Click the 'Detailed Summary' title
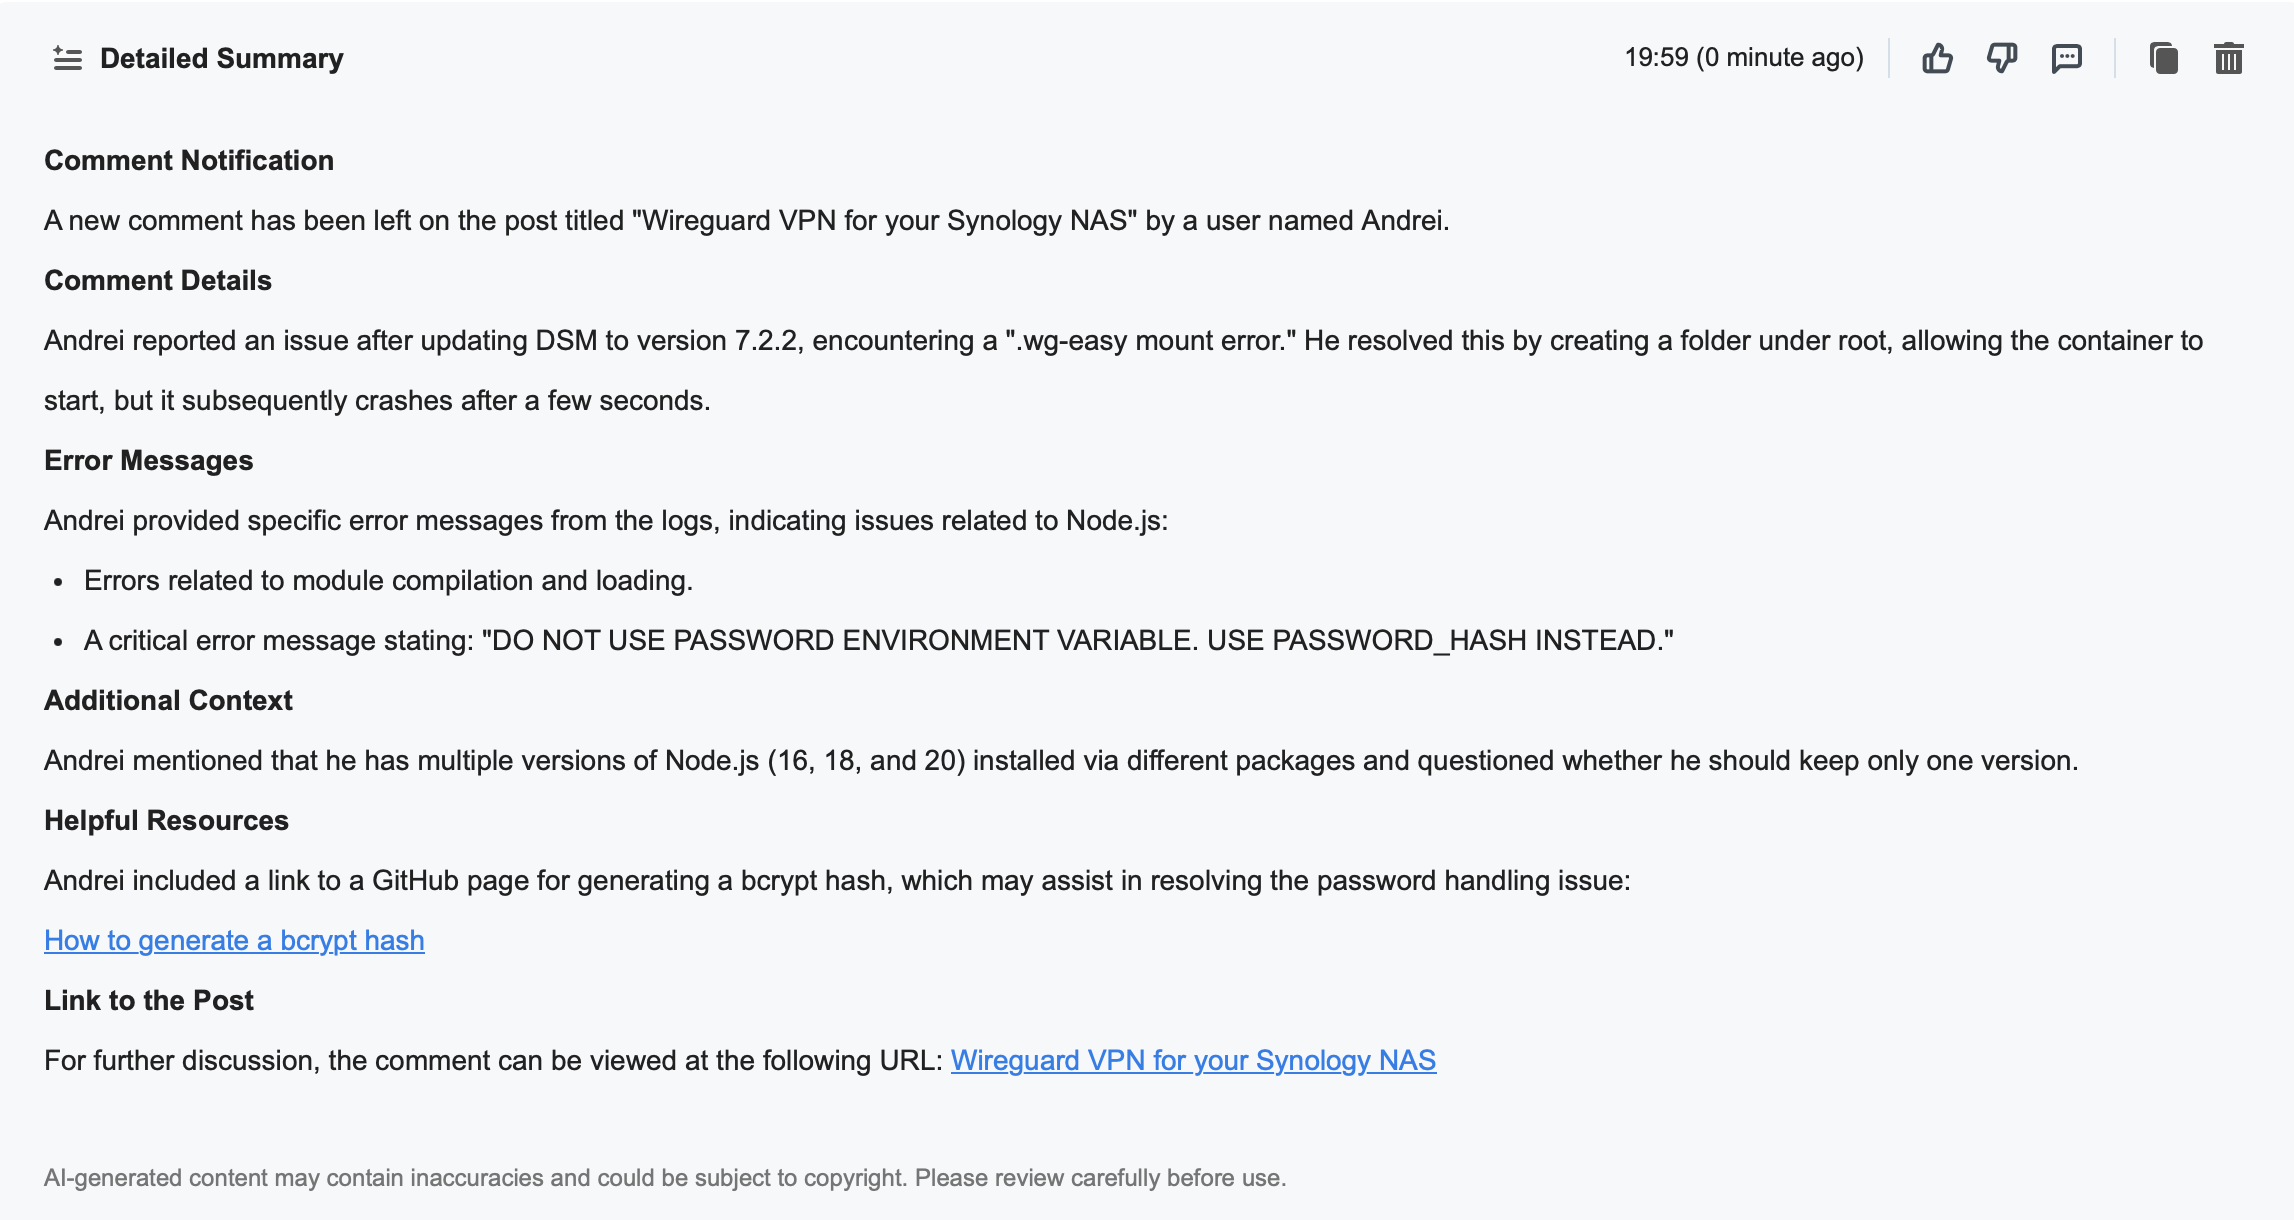 [221, 58]
